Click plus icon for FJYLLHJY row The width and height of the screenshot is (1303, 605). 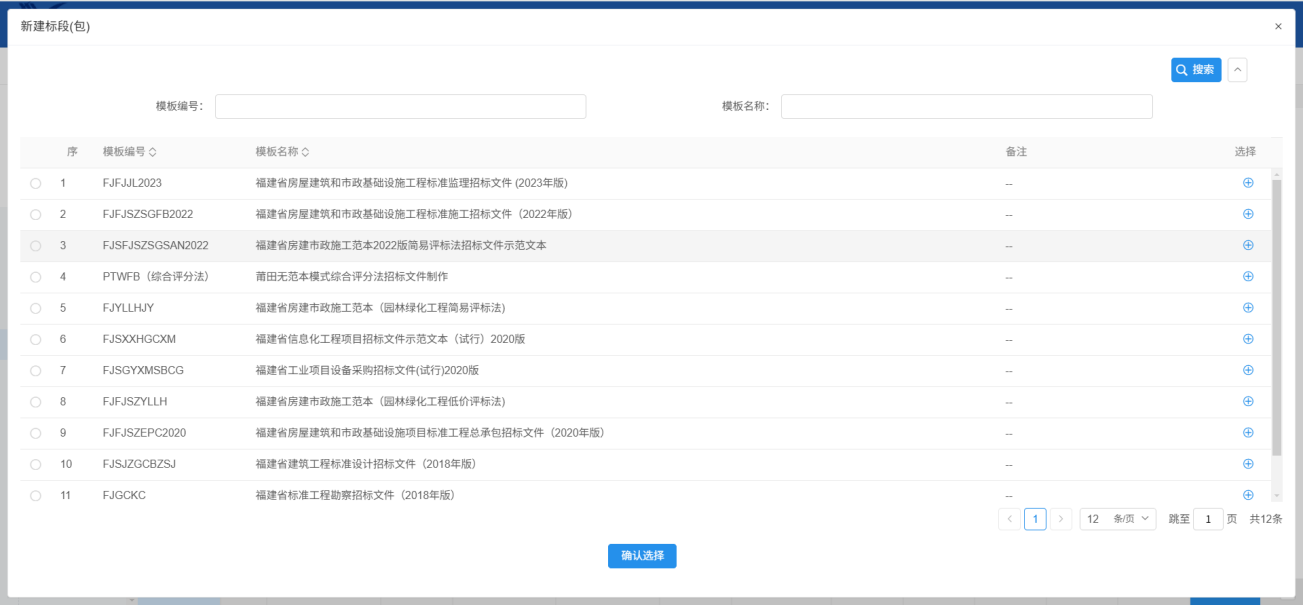(1247, 308)
